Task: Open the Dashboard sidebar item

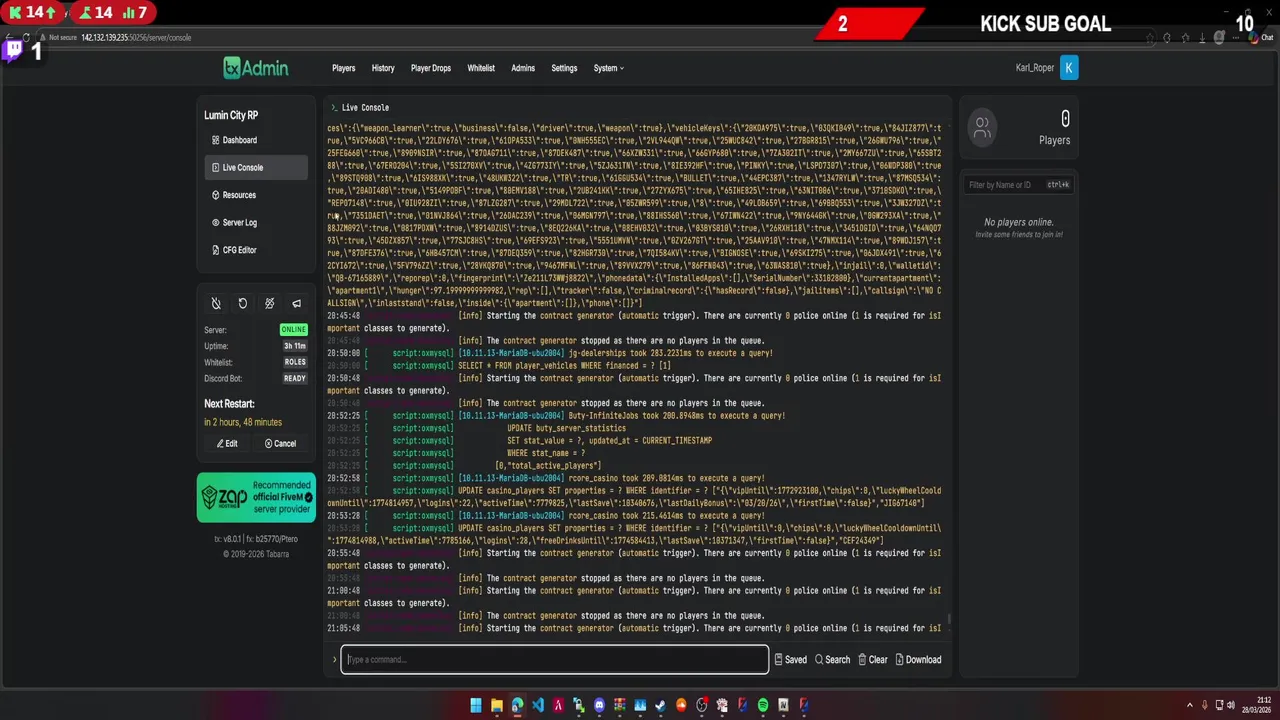Action: (257, 140)
